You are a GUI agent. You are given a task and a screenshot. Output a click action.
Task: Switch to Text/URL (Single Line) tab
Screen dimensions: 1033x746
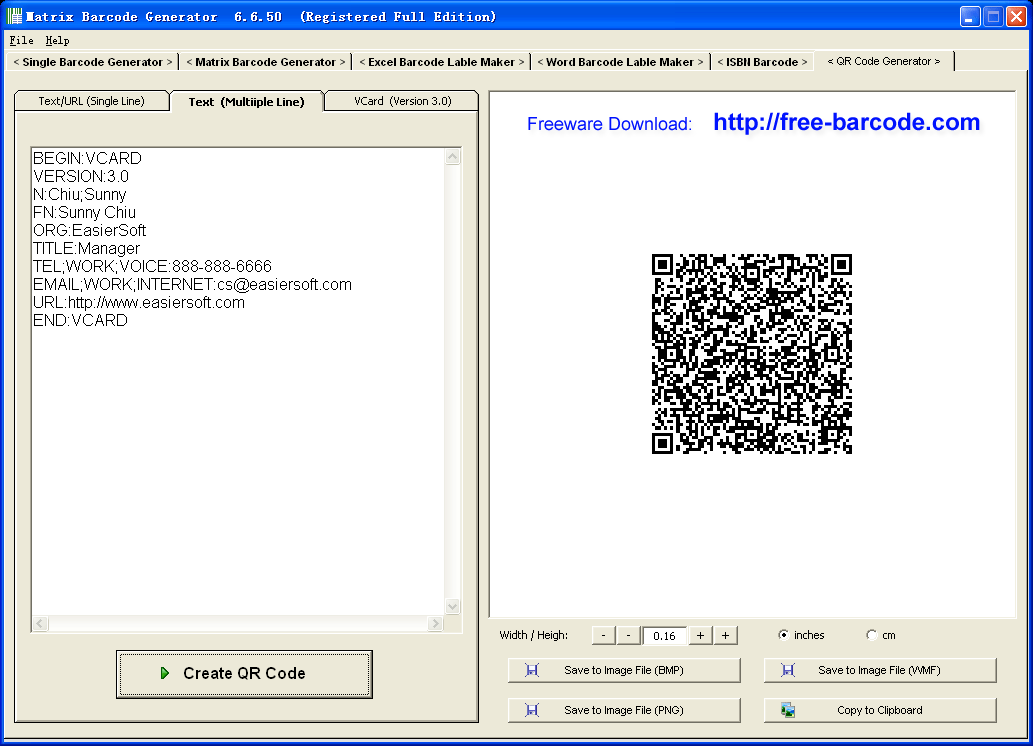click(x=92, y=101)
